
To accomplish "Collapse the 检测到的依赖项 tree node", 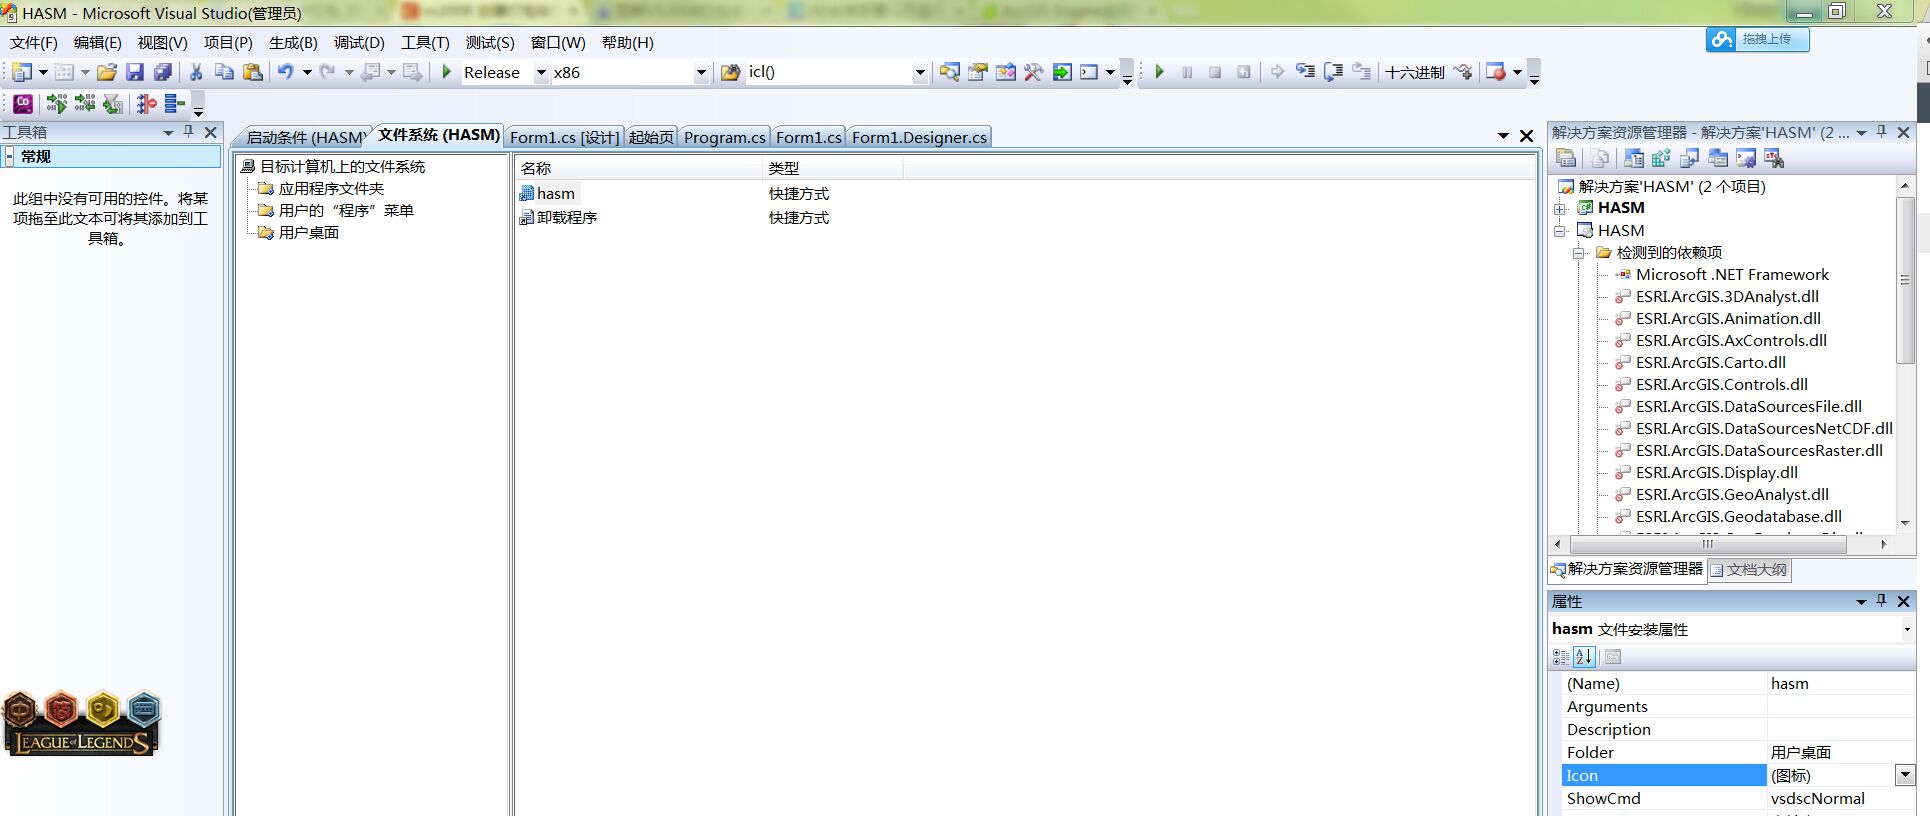I will tap(1579, 253).
